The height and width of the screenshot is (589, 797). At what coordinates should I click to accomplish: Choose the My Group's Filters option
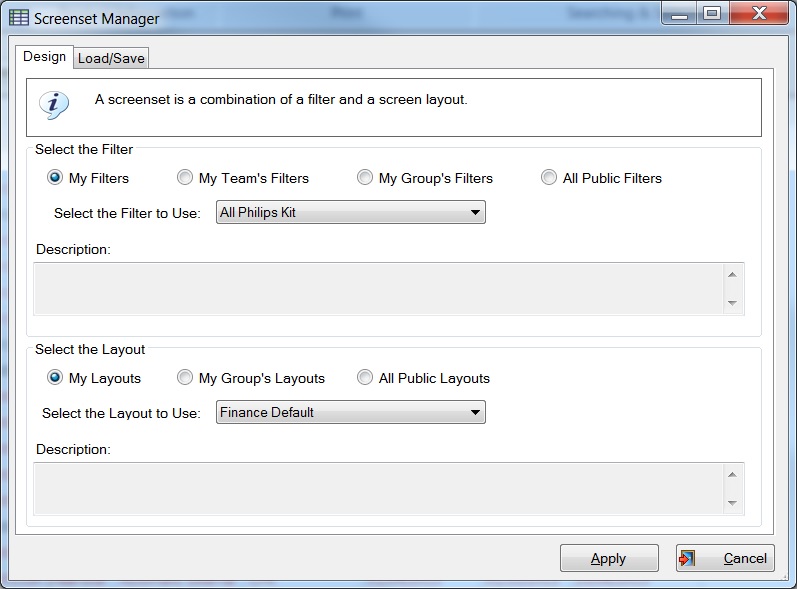click(x=364, y=177)
